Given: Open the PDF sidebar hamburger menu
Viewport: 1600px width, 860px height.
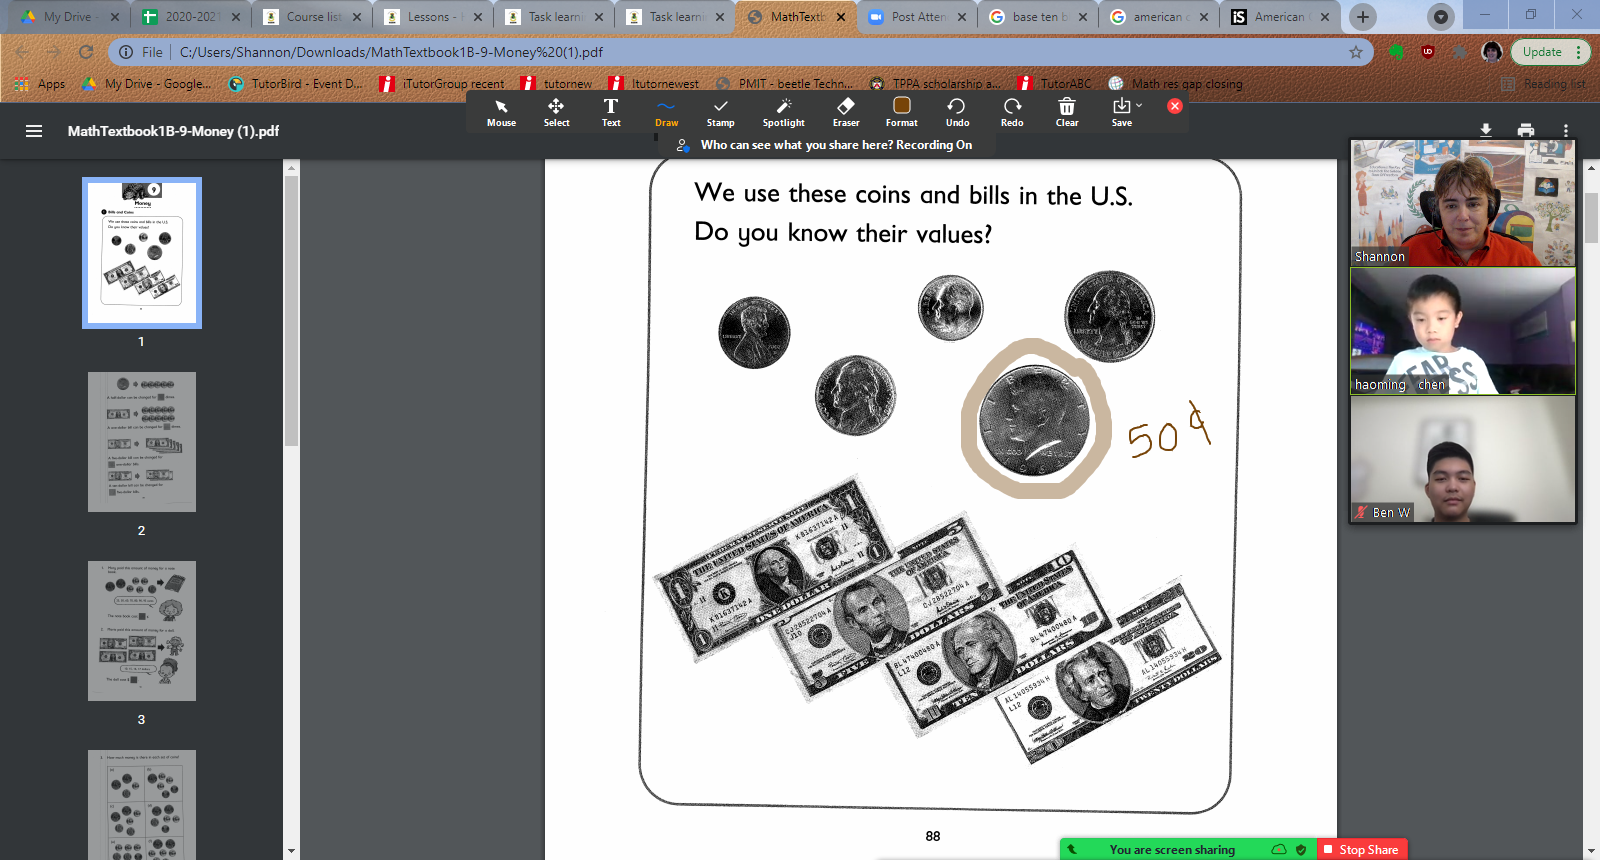Looking at the screenshot, I should coord(34,131).
